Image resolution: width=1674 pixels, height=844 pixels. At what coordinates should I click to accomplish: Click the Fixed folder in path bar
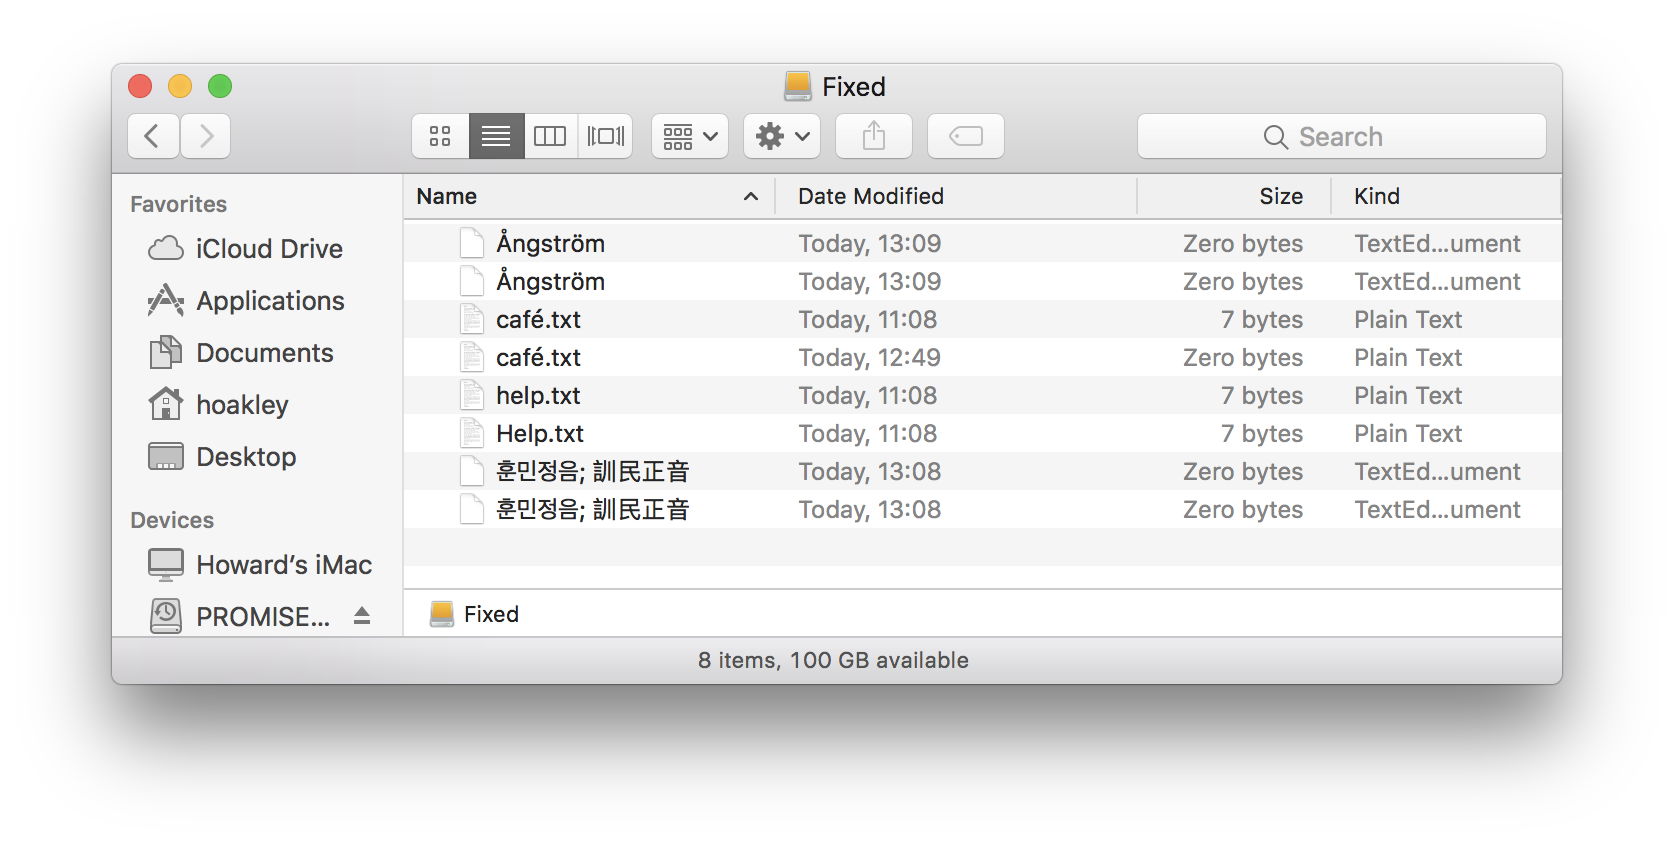point(490,614)
